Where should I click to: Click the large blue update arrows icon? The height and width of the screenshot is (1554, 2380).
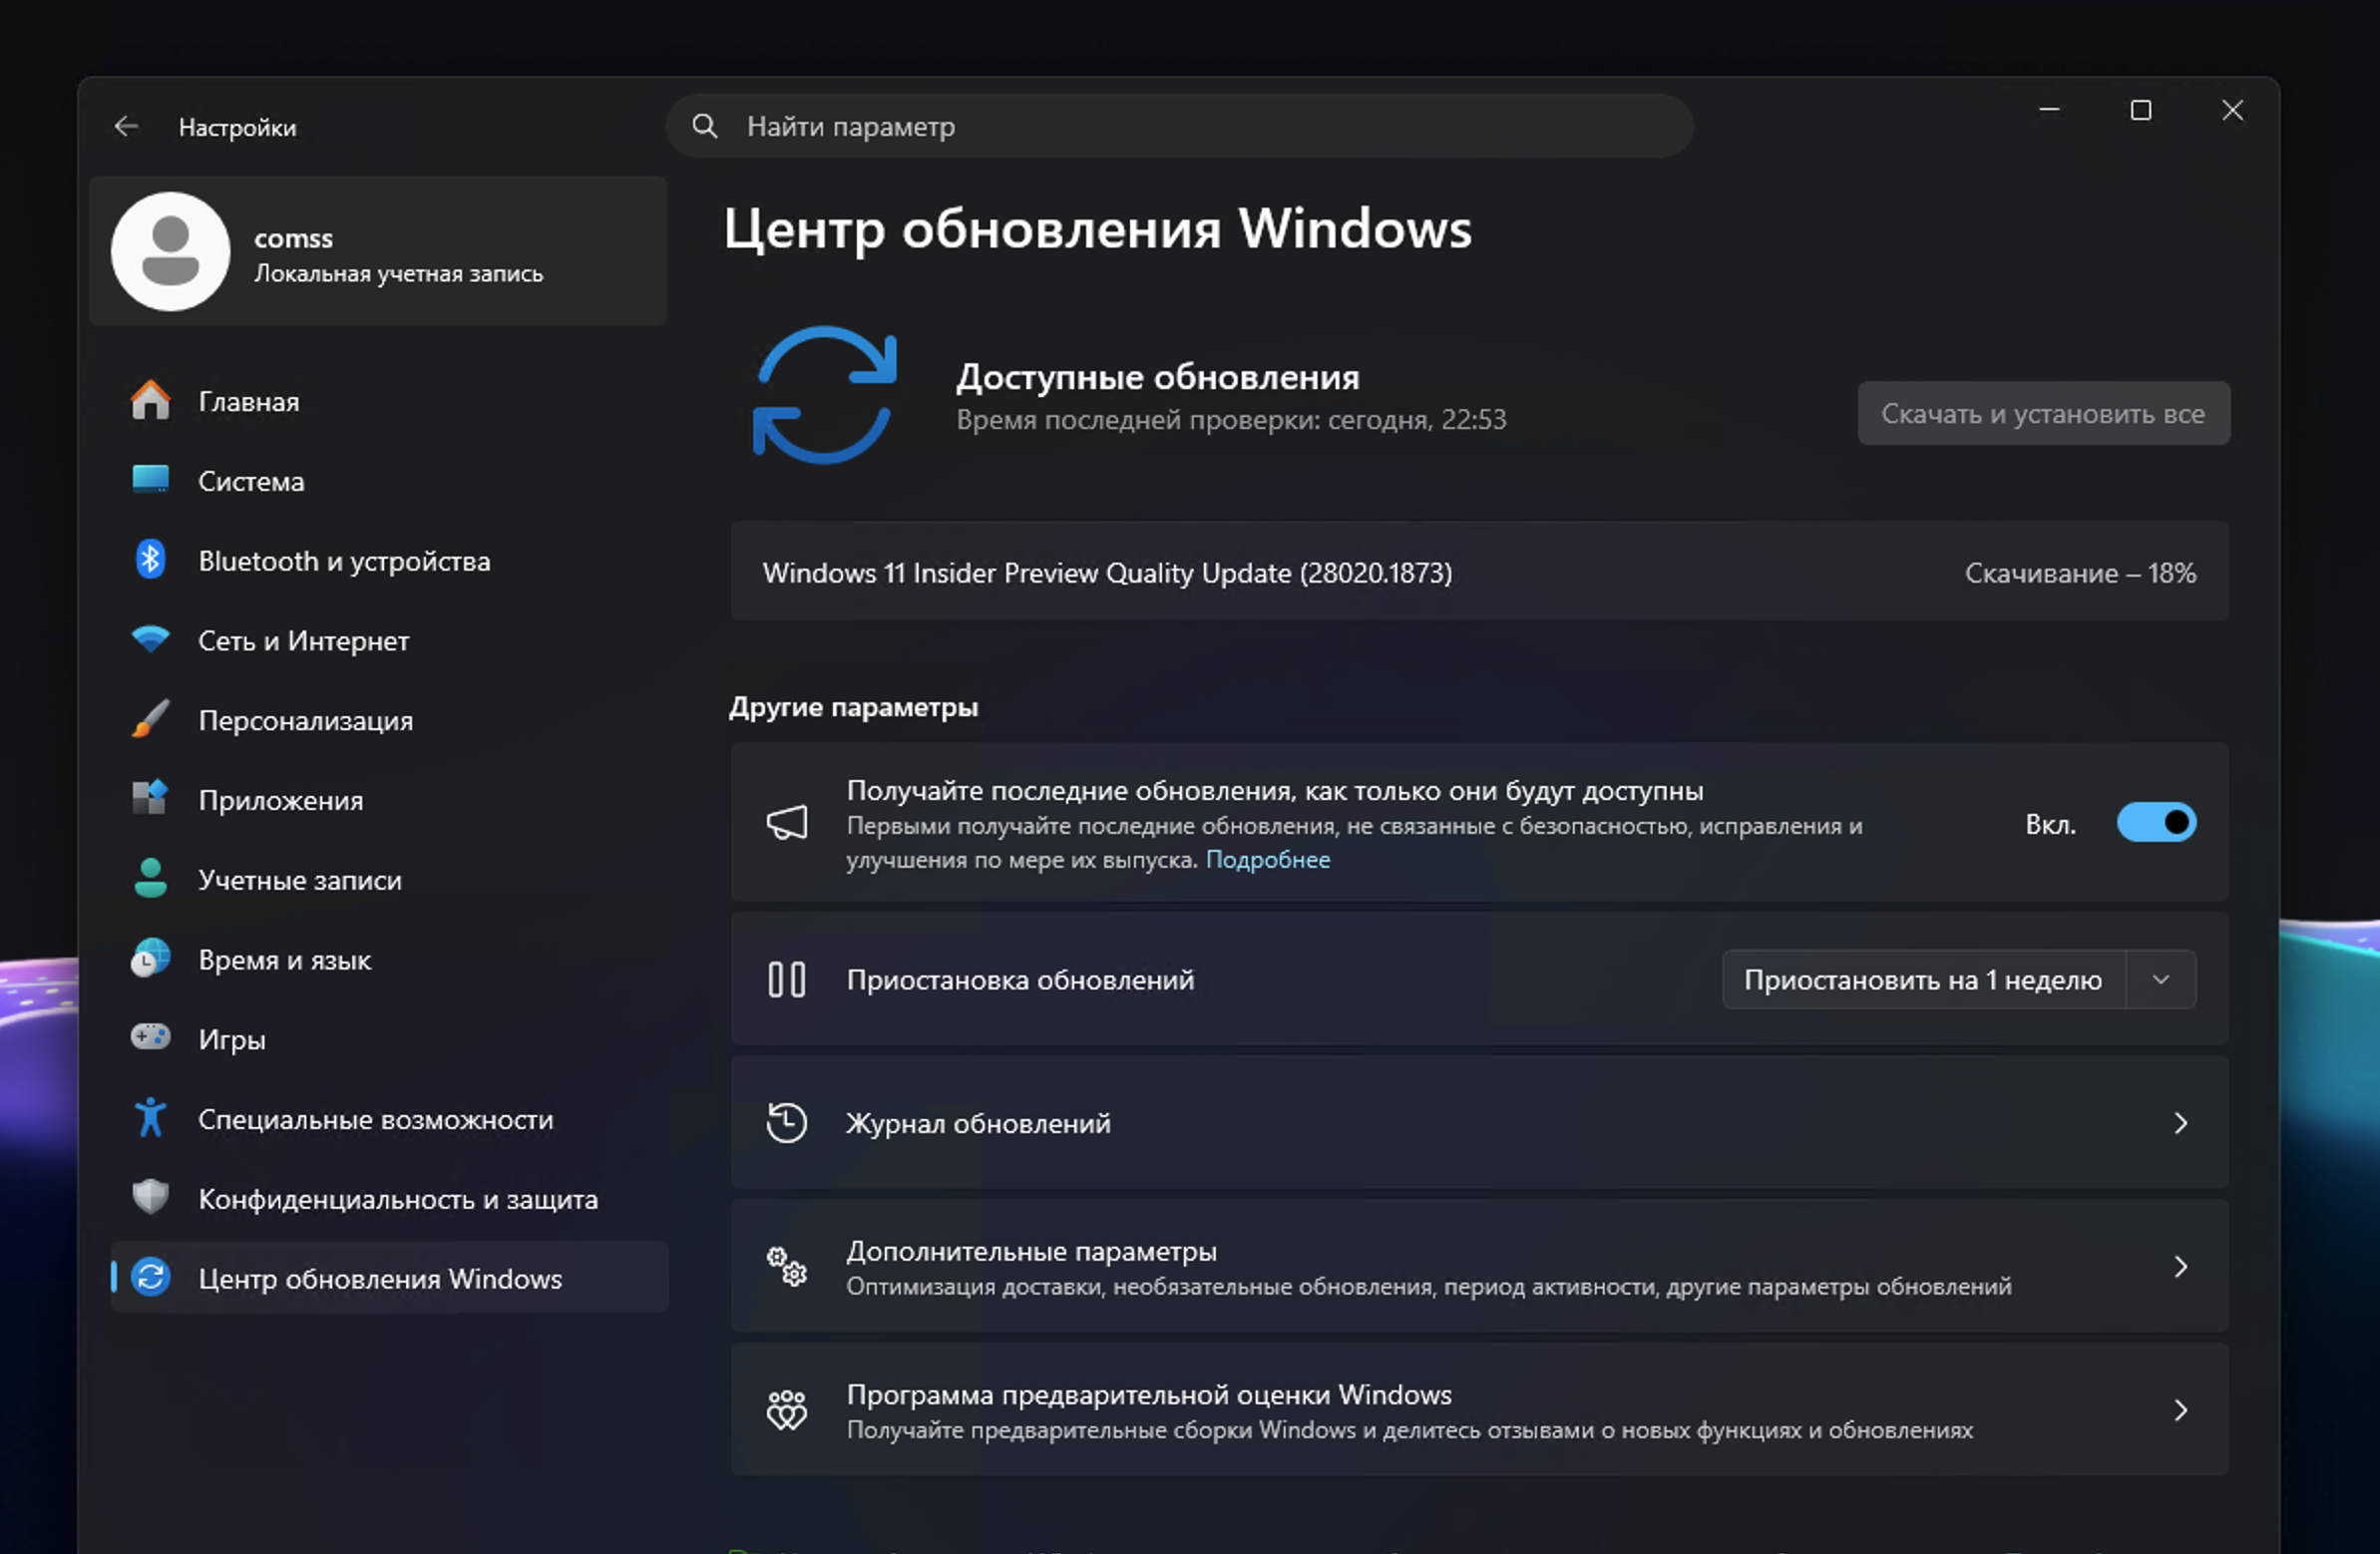pos(824,395)
